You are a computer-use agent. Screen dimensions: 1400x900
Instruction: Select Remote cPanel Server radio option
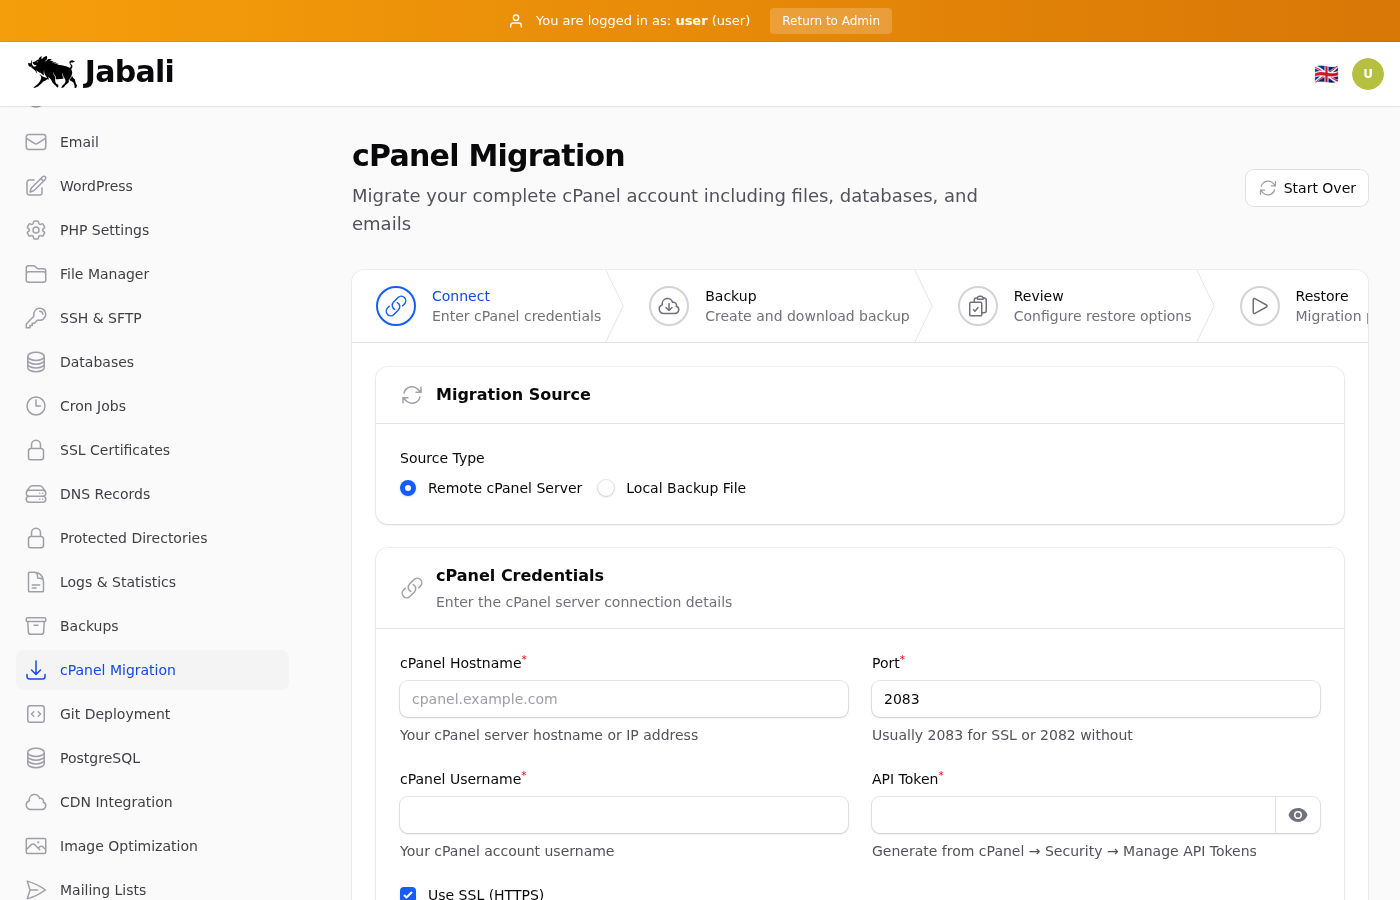tap(408, 488)
